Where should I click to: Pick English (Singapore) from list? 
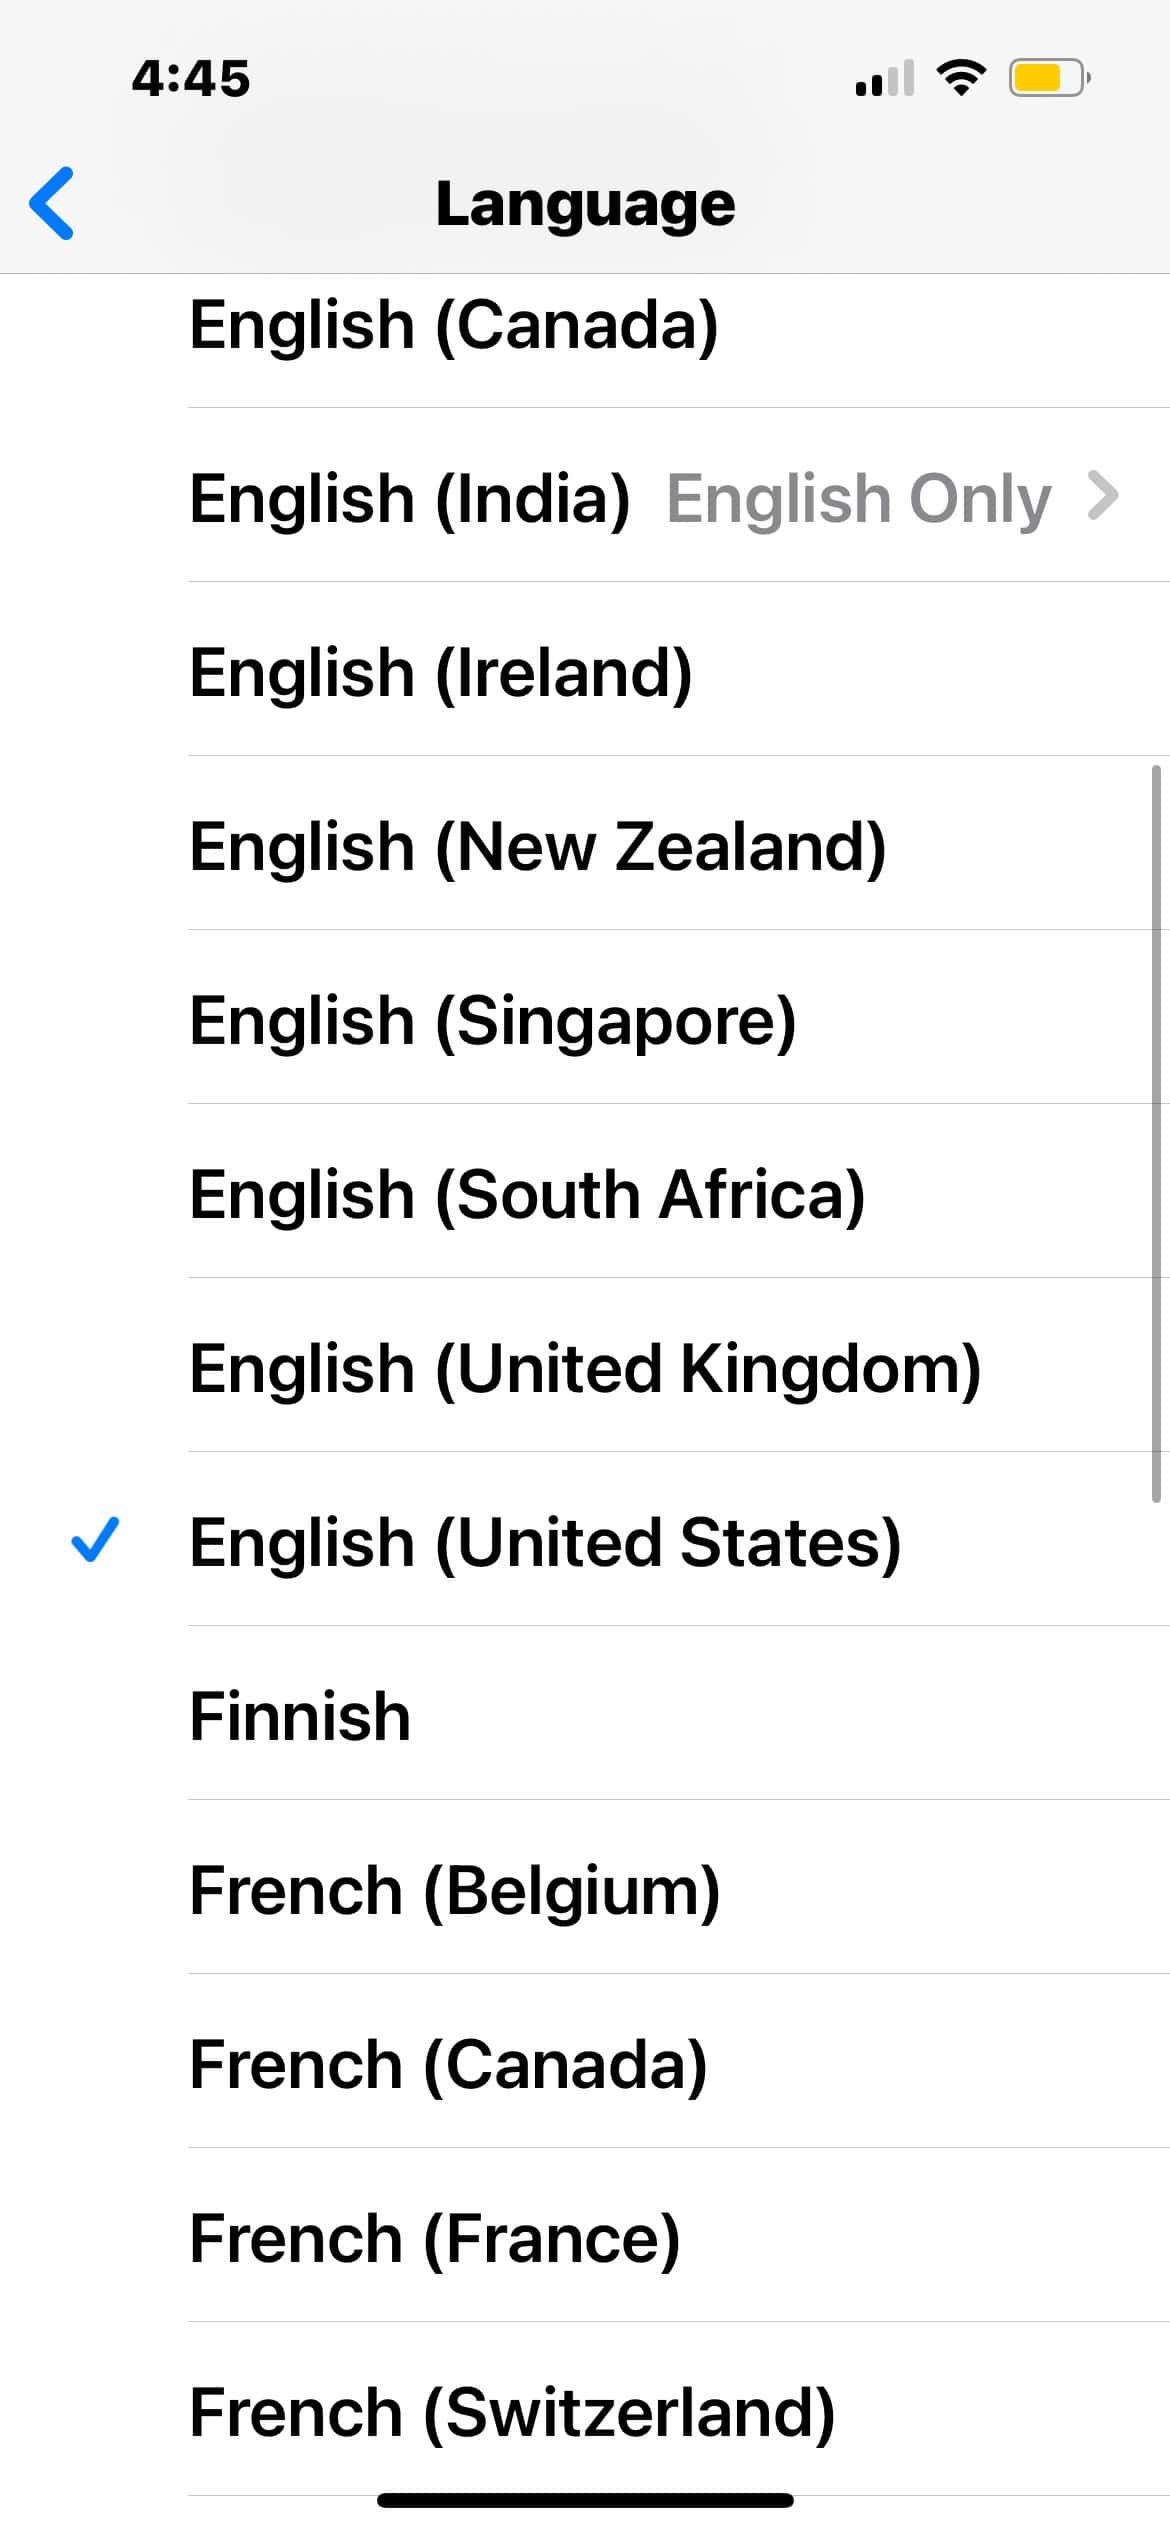tap(493, 1021)
